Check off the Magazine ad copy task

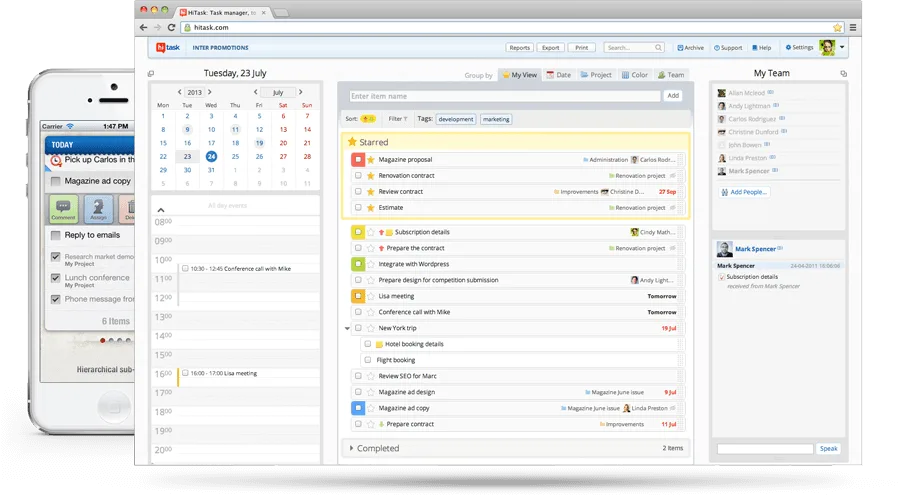[358, 408]
